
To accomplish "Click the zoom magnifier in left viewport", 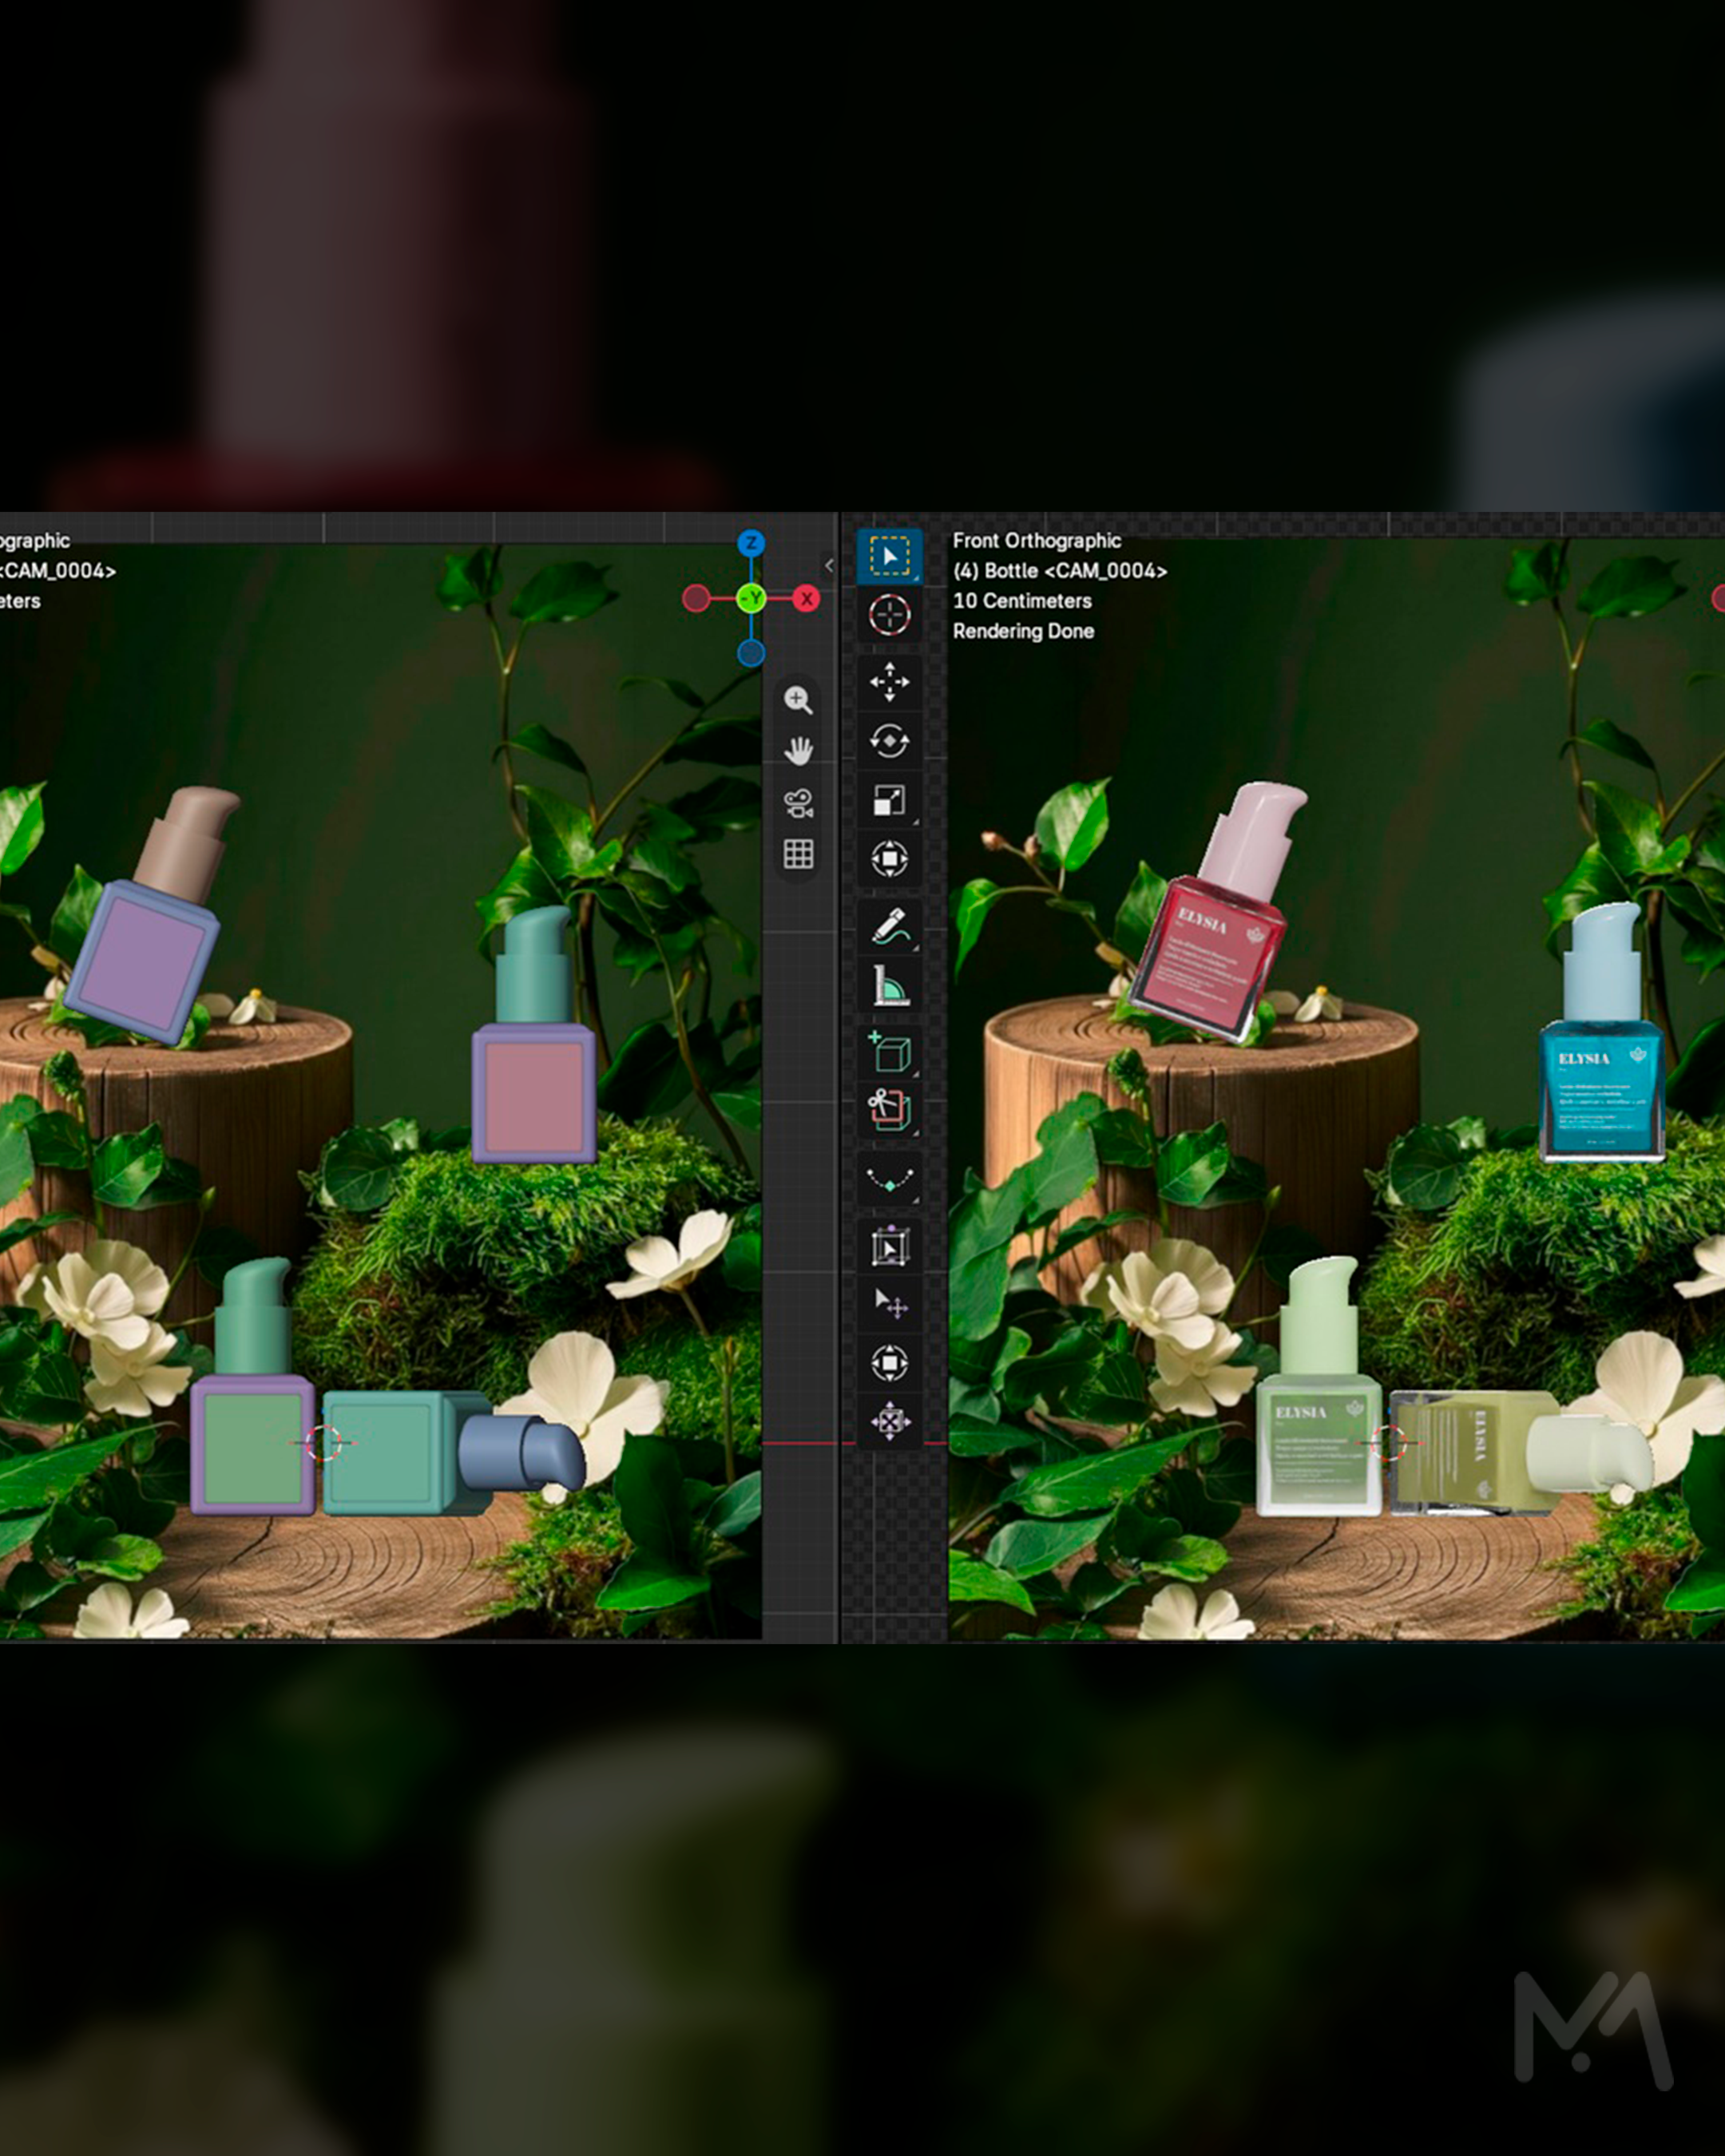I will click(798, 700).
